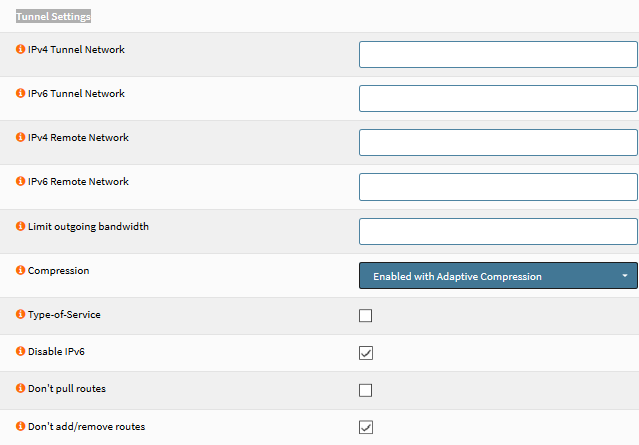
Task: Click info icon beside Don't pull routes
Action: 21,388
